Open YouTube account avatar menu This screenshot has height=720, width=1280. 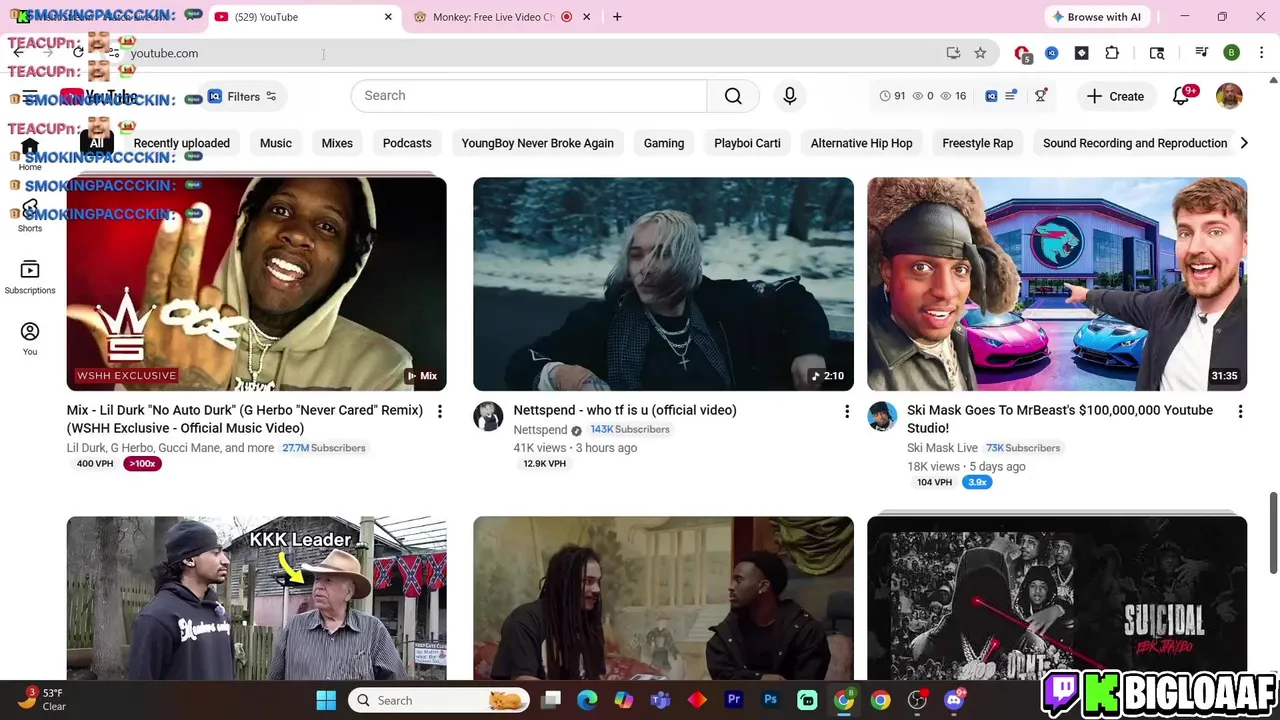(1229, 96)
